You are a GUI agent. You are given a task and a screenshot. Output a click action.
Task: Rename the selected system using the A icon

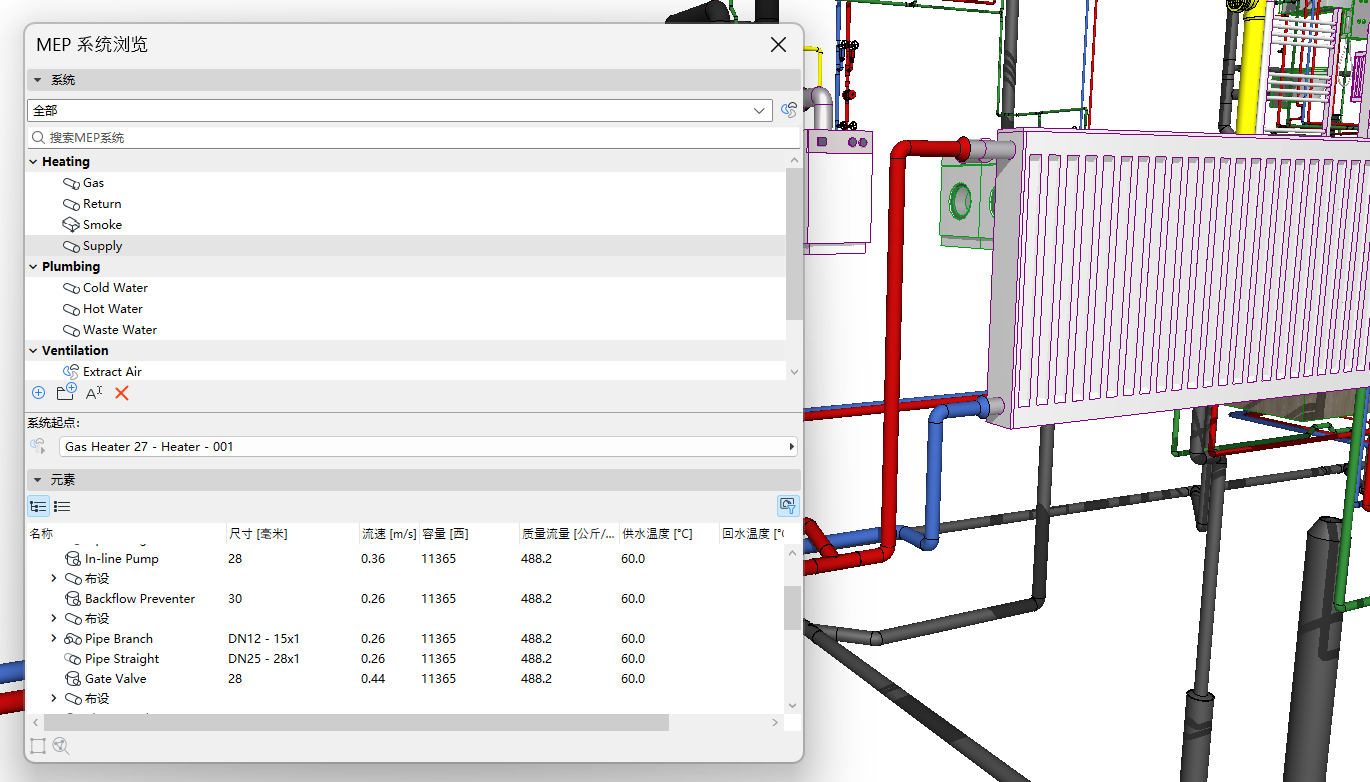pyautogui.click(x=93, y=393)
